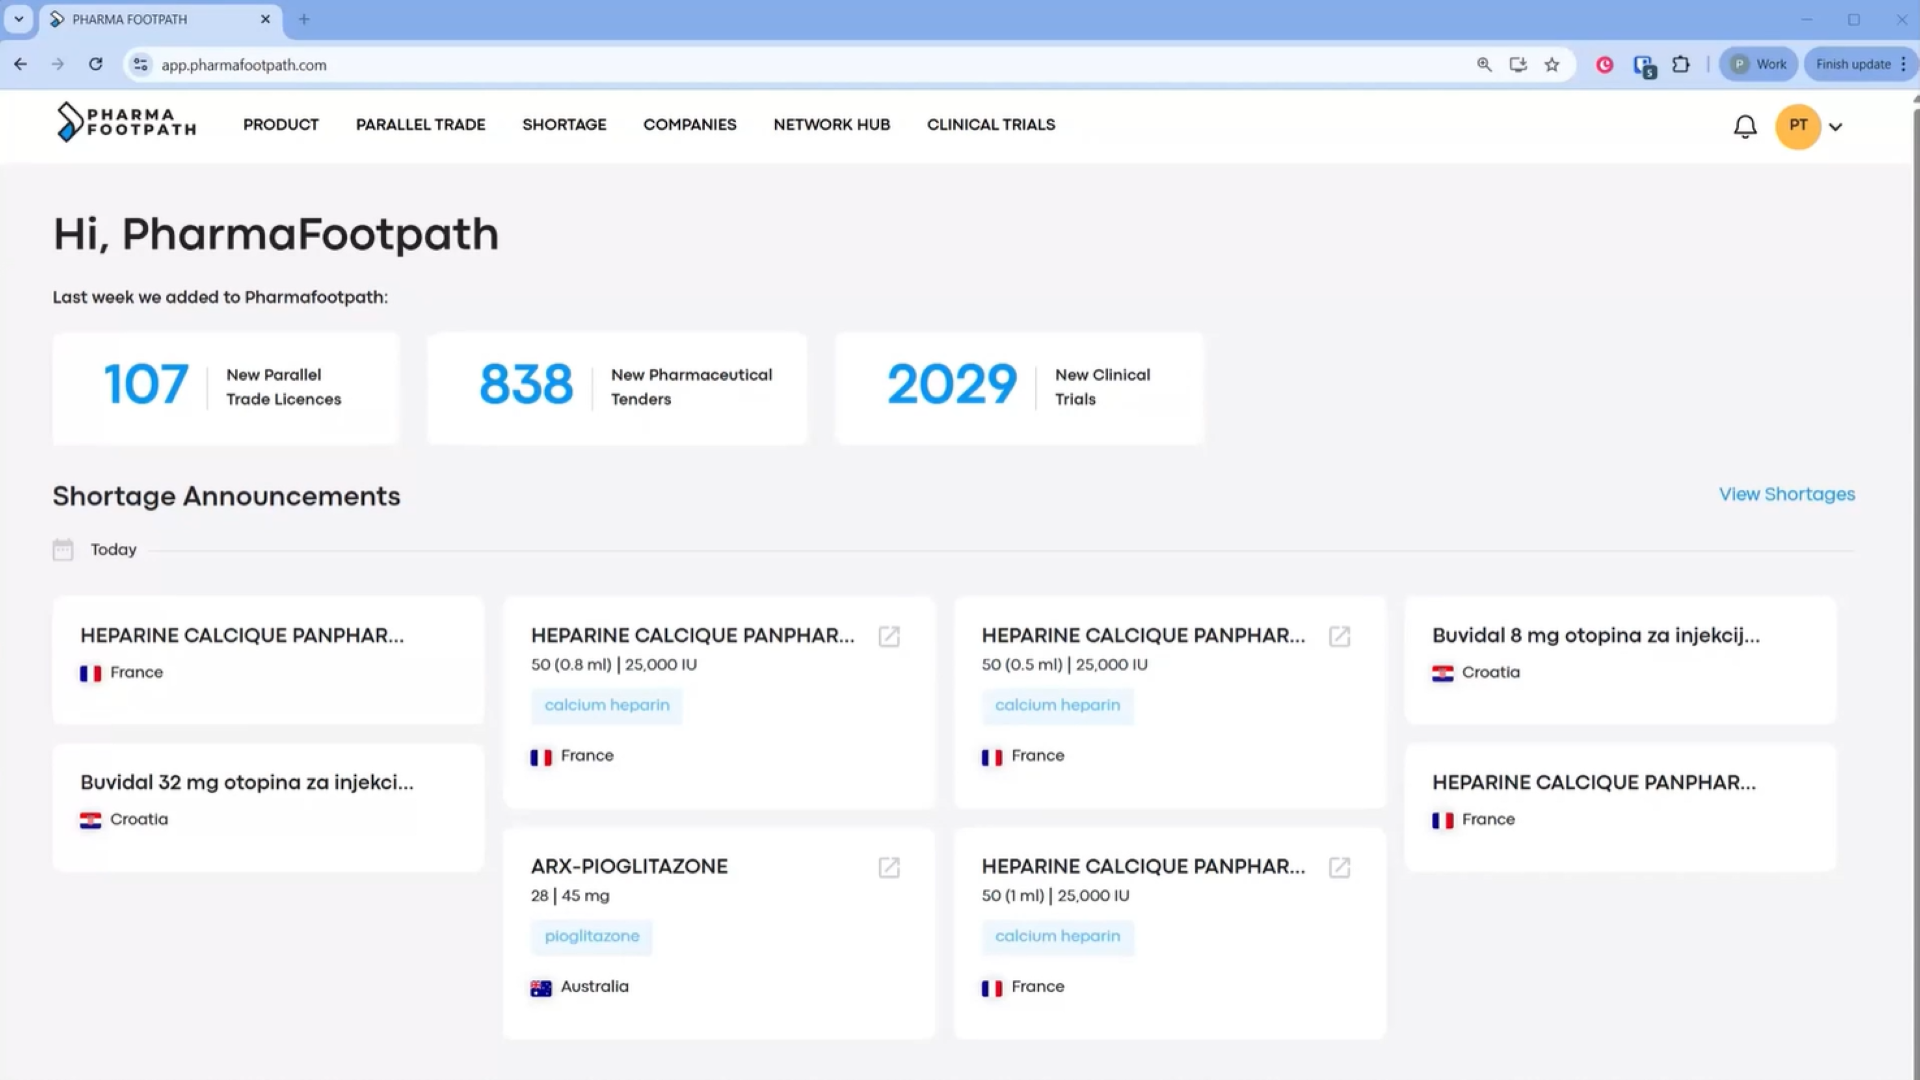Open external link on 50 (1 ml) heparin card
Image resolution: width=1920 pixels, height=1080 pixels.
tap(1339, 867)
